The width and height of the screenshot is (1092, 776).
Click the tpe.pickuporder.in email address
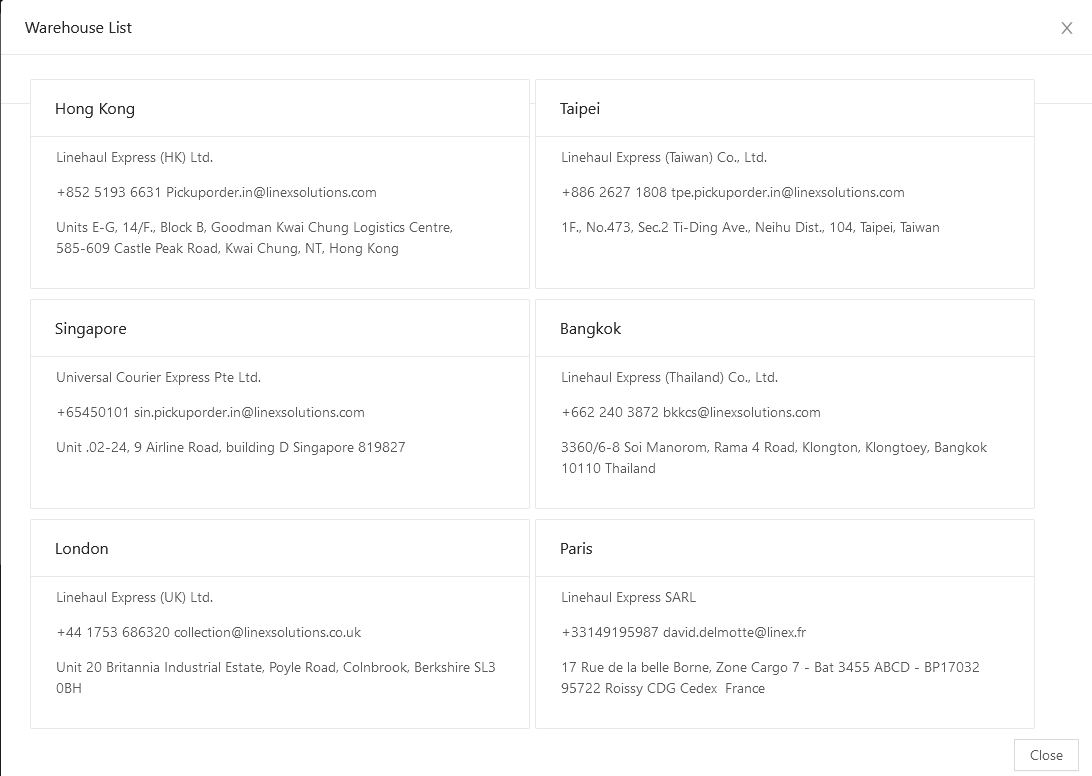(787, 192)
